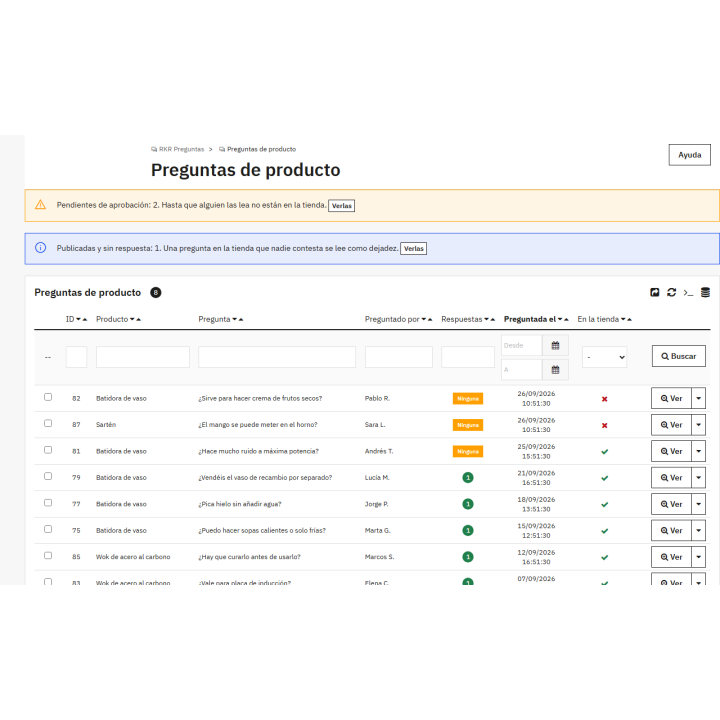
Task: Focus the Preguntado por filter field
Action: pyautogui.click(x=399, y=357)
